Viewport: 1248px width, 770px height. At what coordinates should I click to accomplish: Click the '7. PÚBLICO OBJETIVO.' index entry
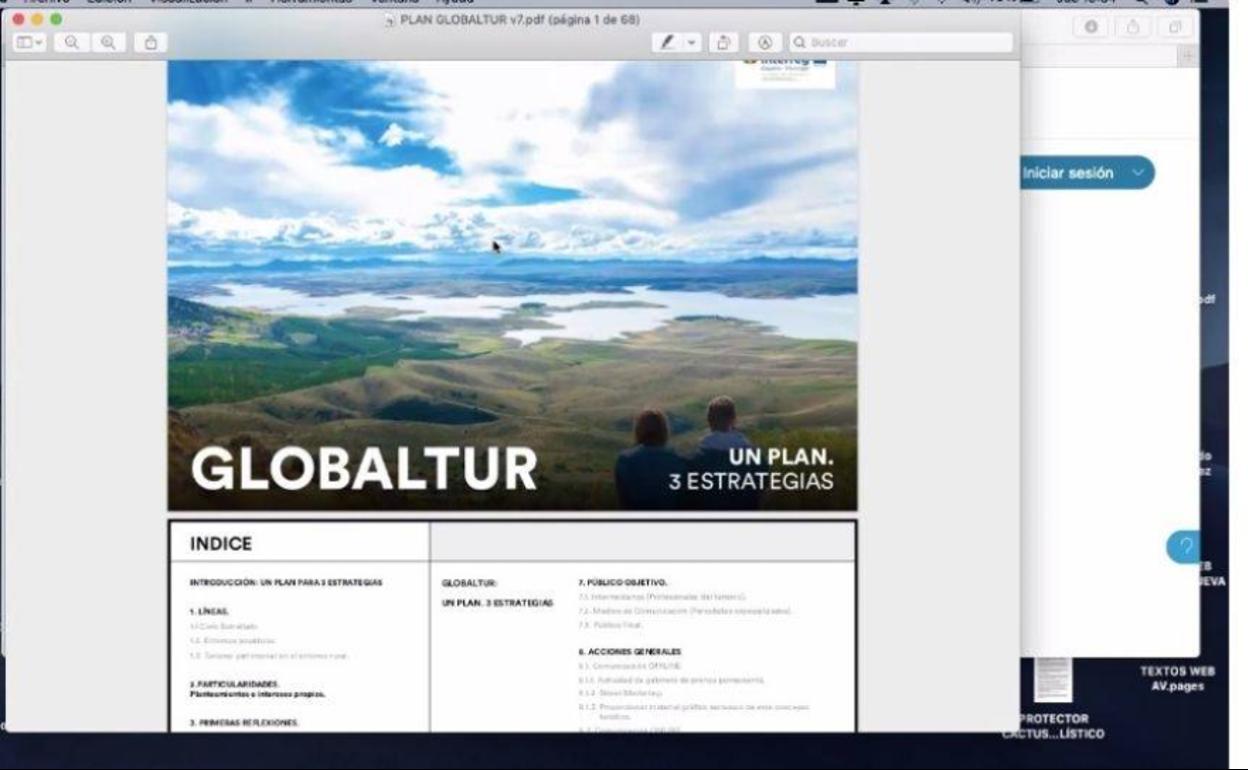pyautogui.click(x=622, y=582)
